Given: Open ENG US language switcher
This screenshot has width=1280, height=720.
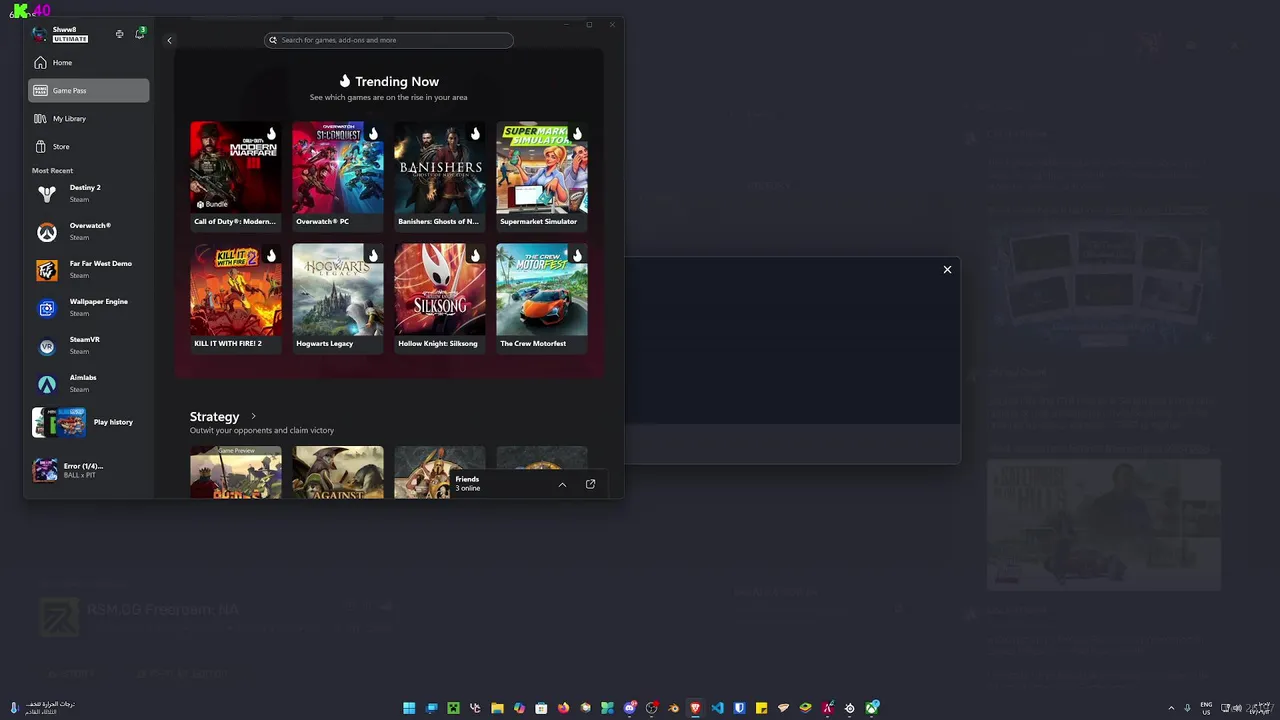Looking at the screenshot, I should click(1206, 708).
